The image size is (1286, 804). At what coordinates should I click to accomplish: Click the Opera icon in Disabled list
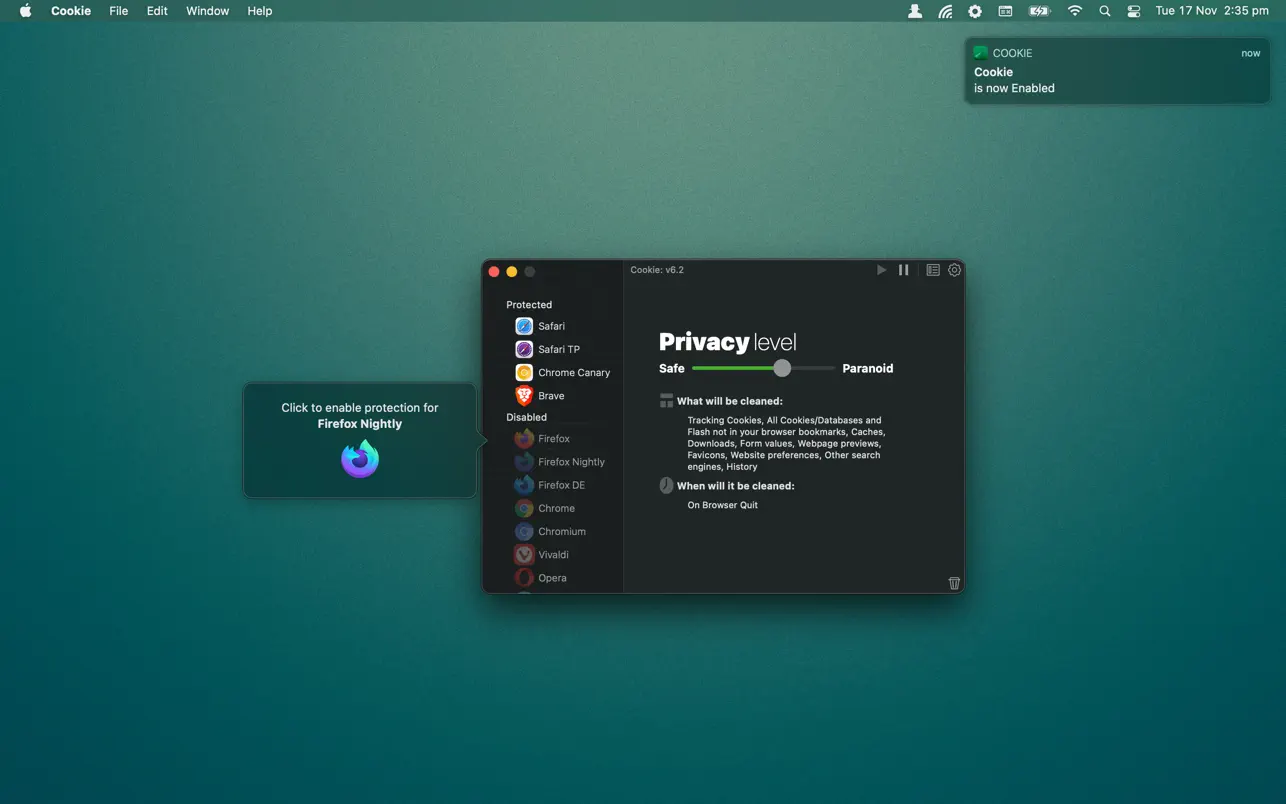(524, 578)
